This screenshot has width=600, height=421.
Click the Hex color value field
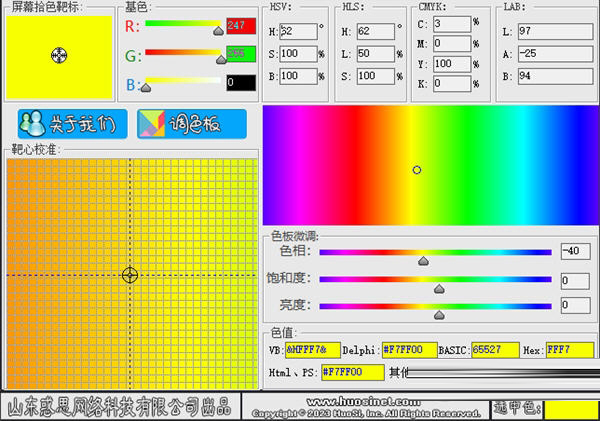tap(571, 351)
